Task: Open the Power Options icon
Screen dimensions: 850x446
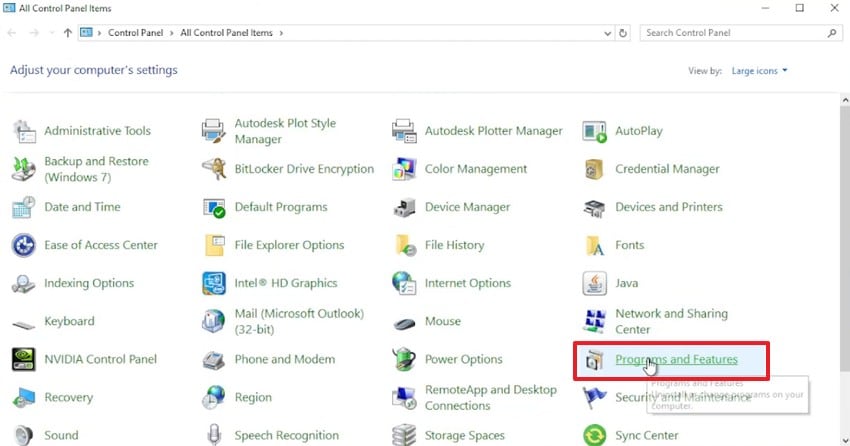Action: [x=404, y=359]
